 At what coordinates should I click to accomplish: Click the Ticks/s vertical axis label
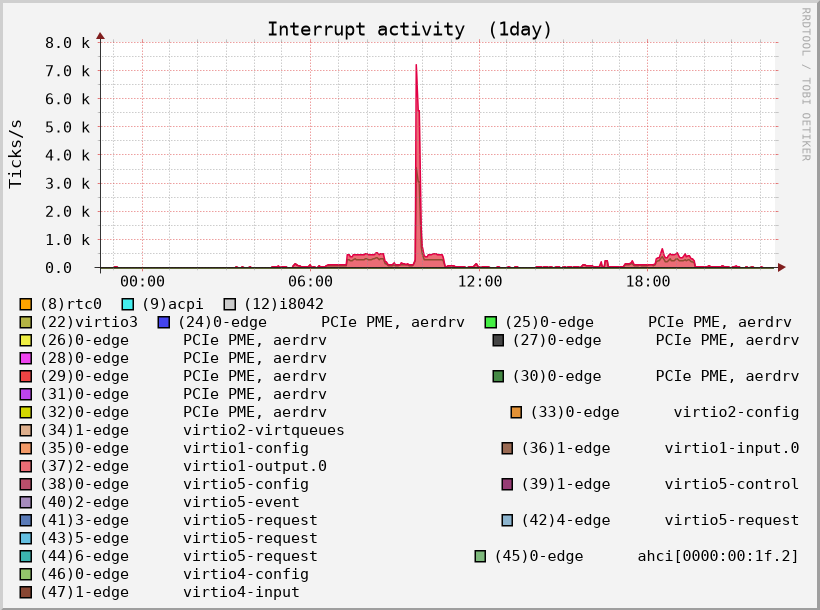click(16, 154)
